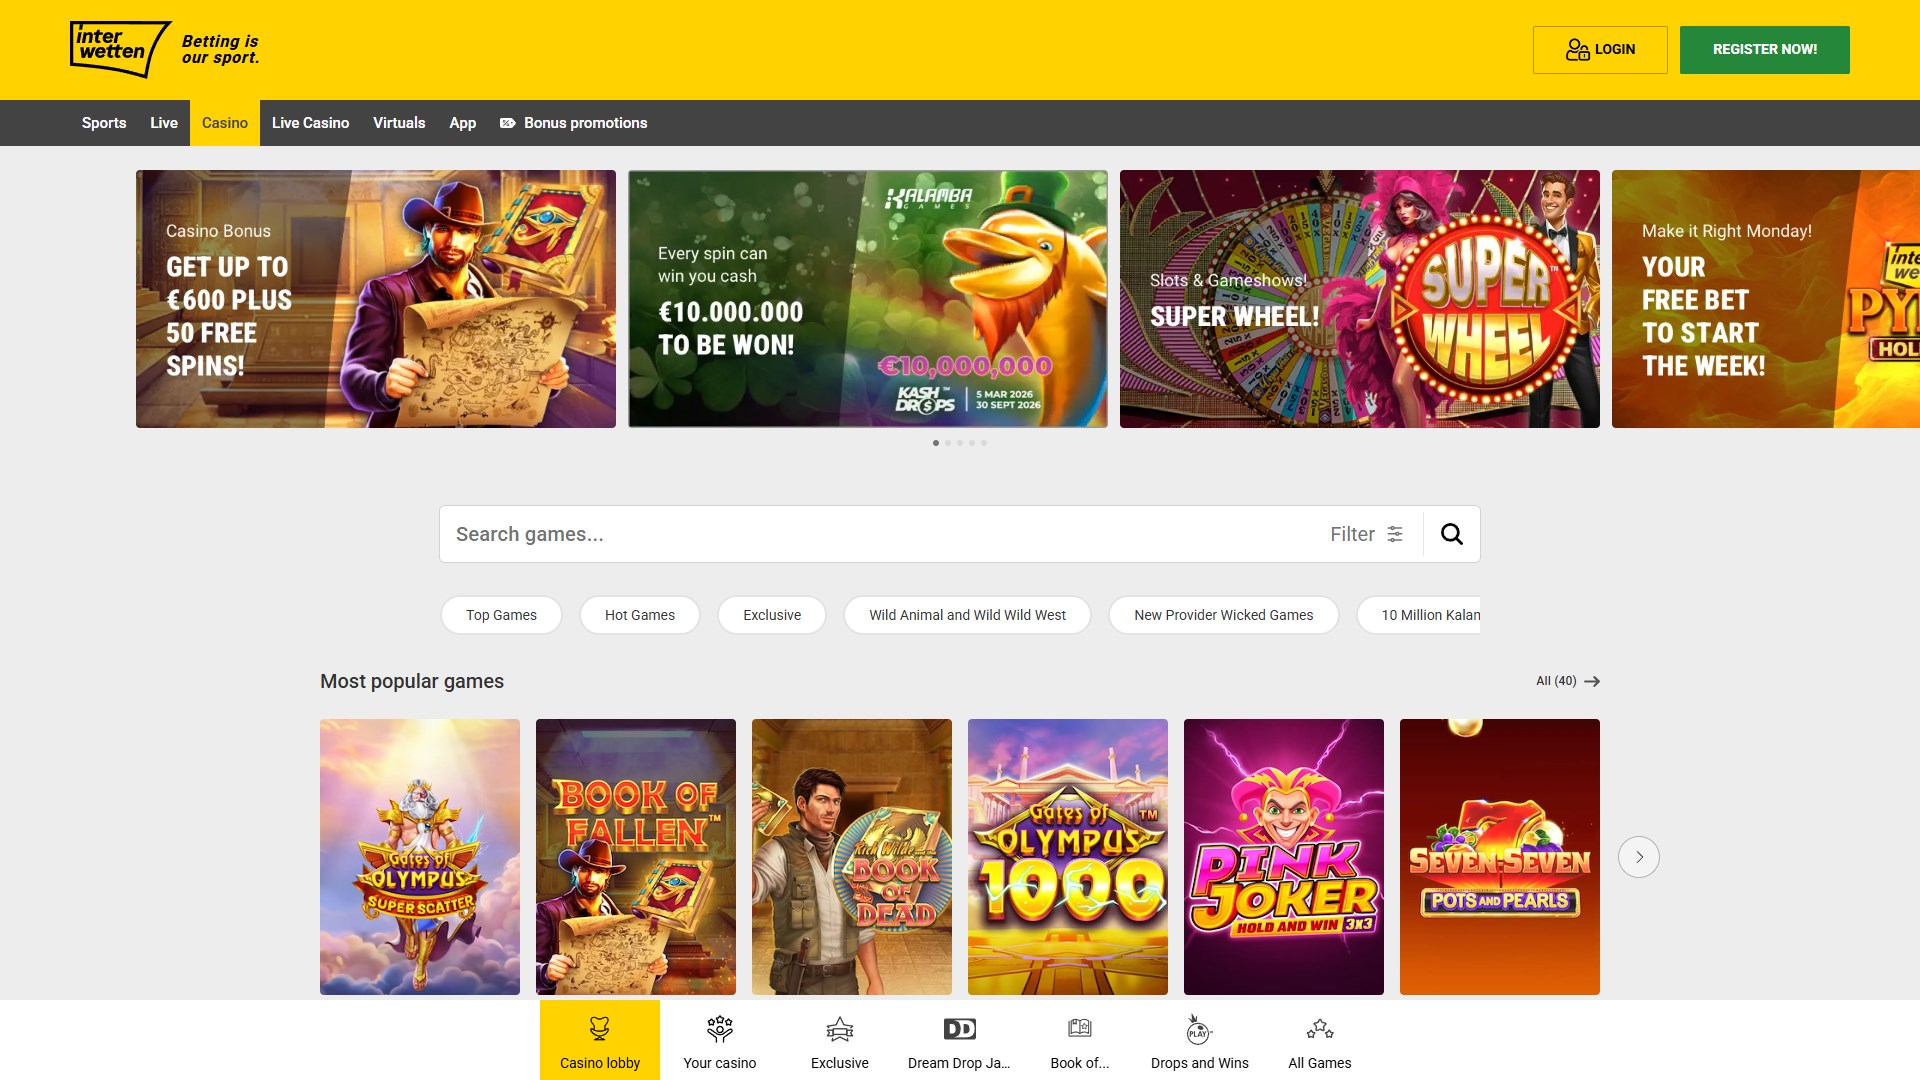Click the Most popular games heading

coord(412,681)
